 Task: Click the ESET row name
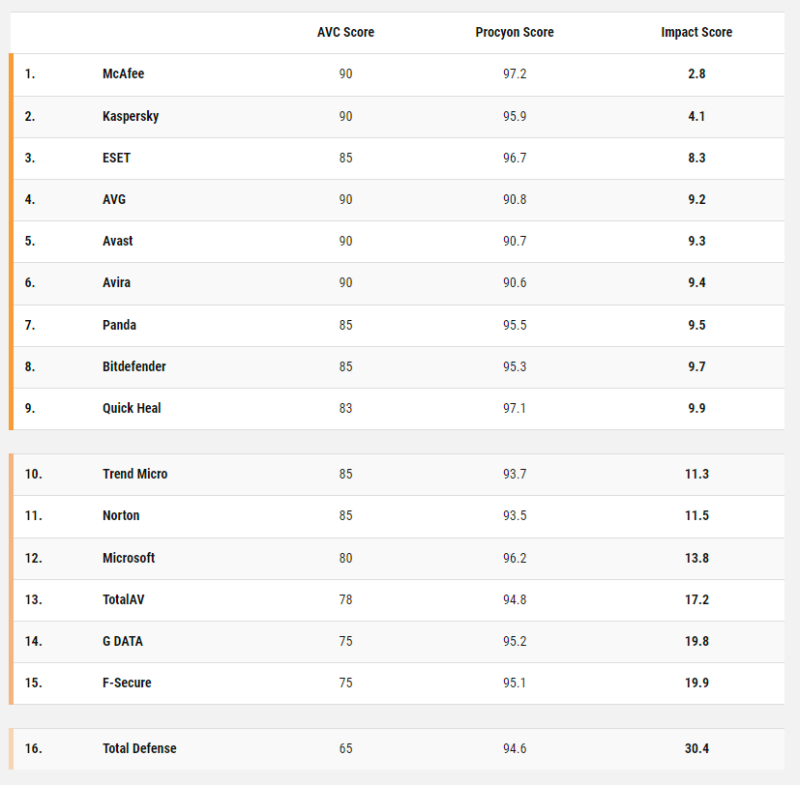116,158
